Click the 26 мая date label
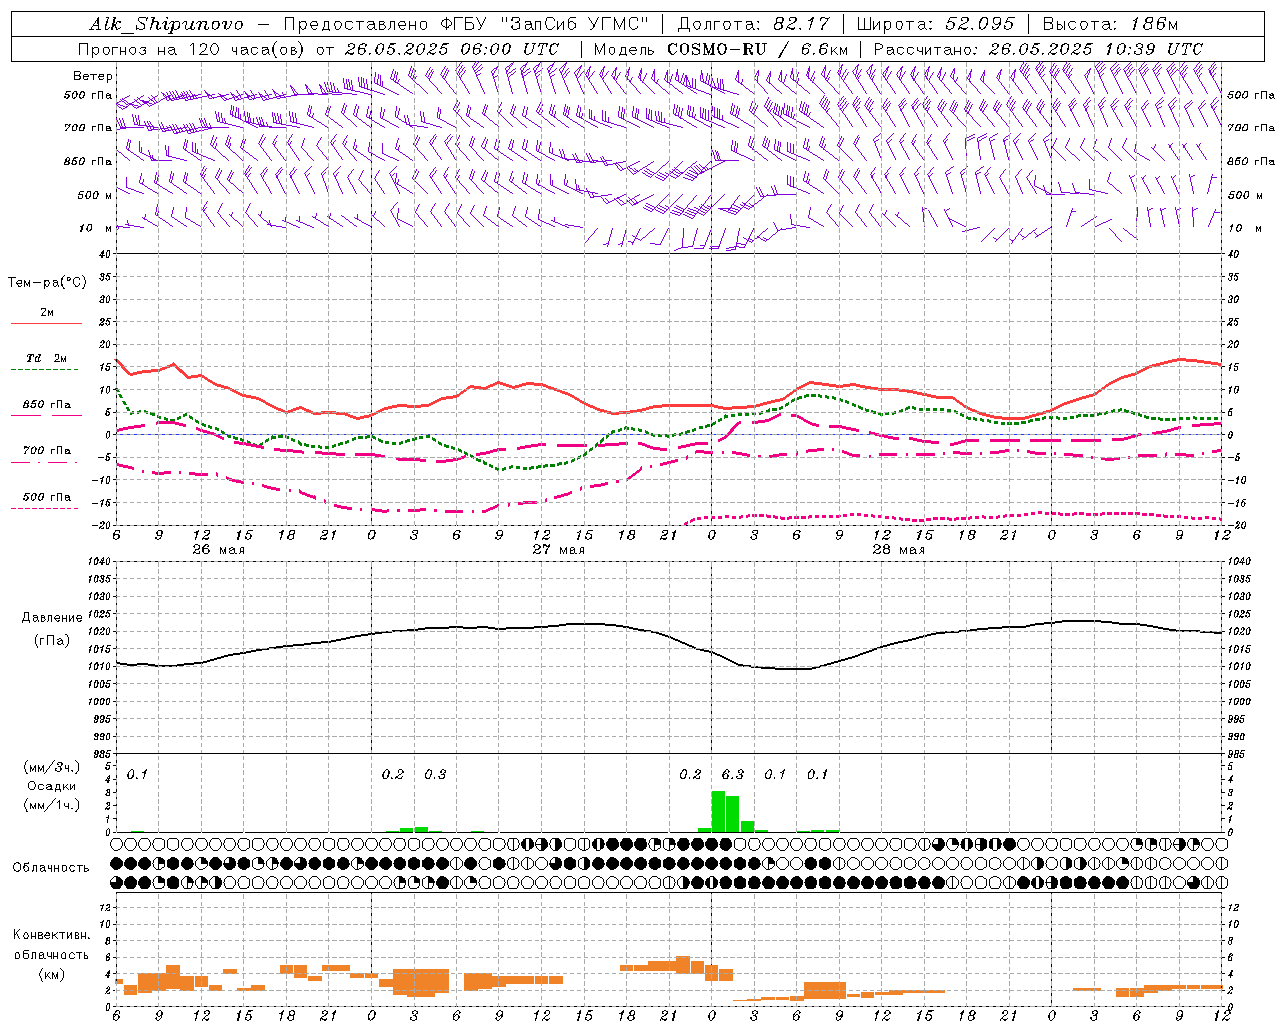 pyautogui.click(x=218, y=550)
